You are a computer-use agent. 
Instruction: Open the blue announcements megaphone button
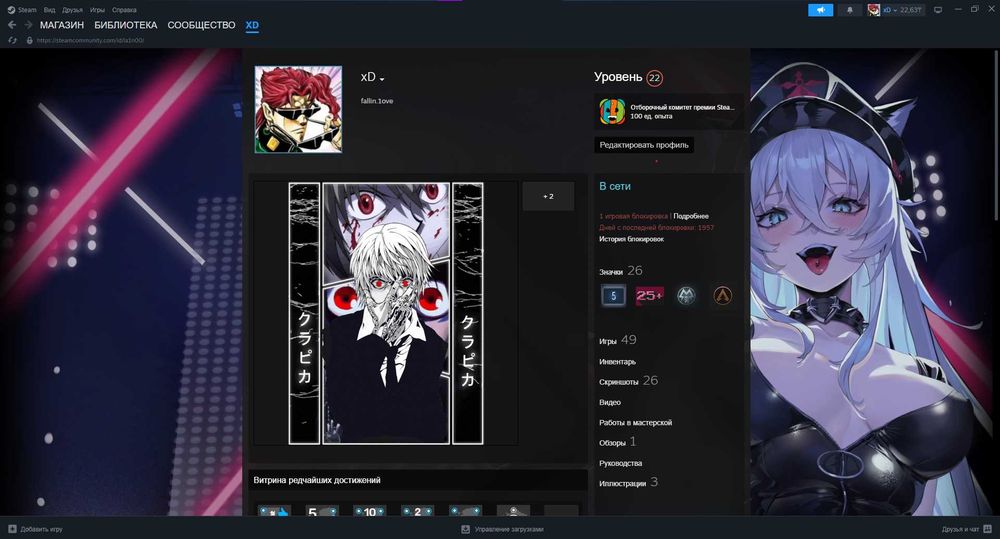821,10
